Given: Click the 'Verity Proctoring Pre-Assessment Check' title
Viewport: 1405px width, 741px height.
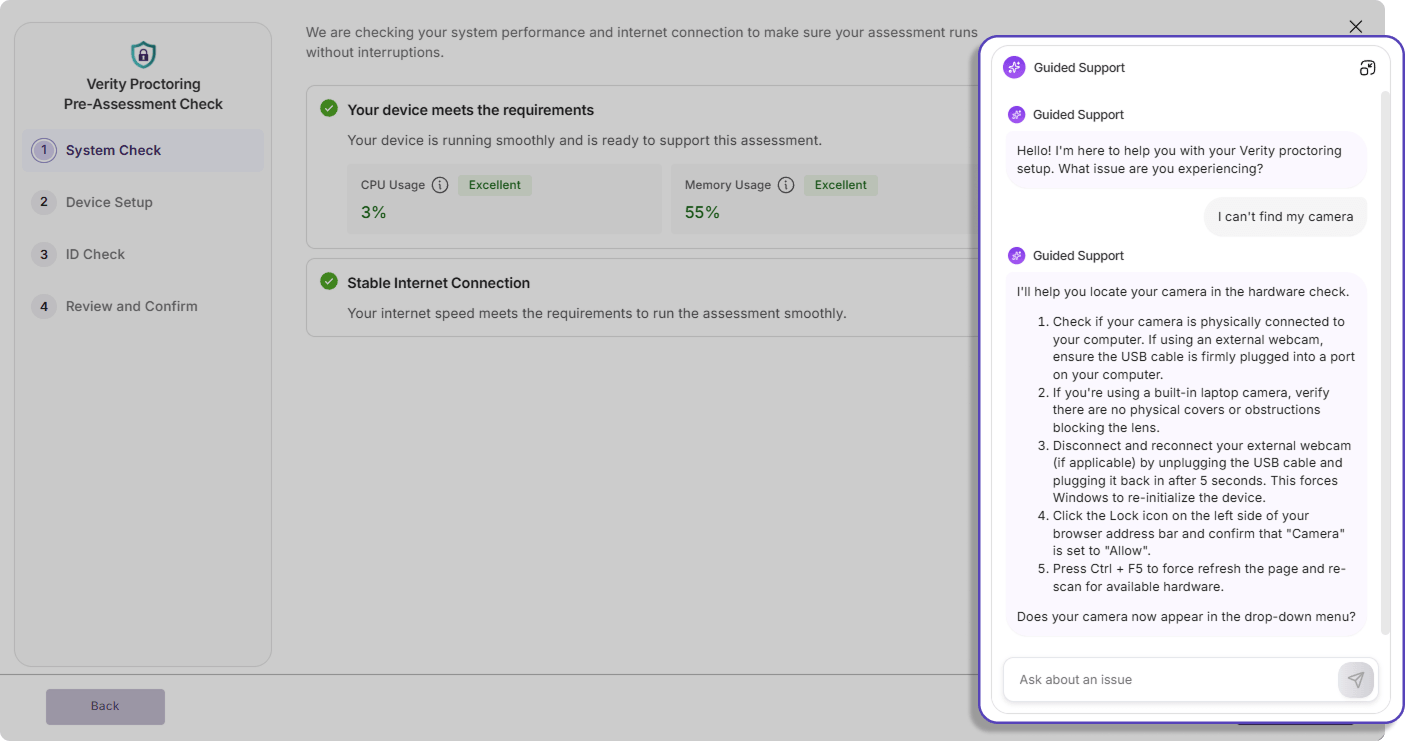Looking at the screenshot, I should 143,94.
